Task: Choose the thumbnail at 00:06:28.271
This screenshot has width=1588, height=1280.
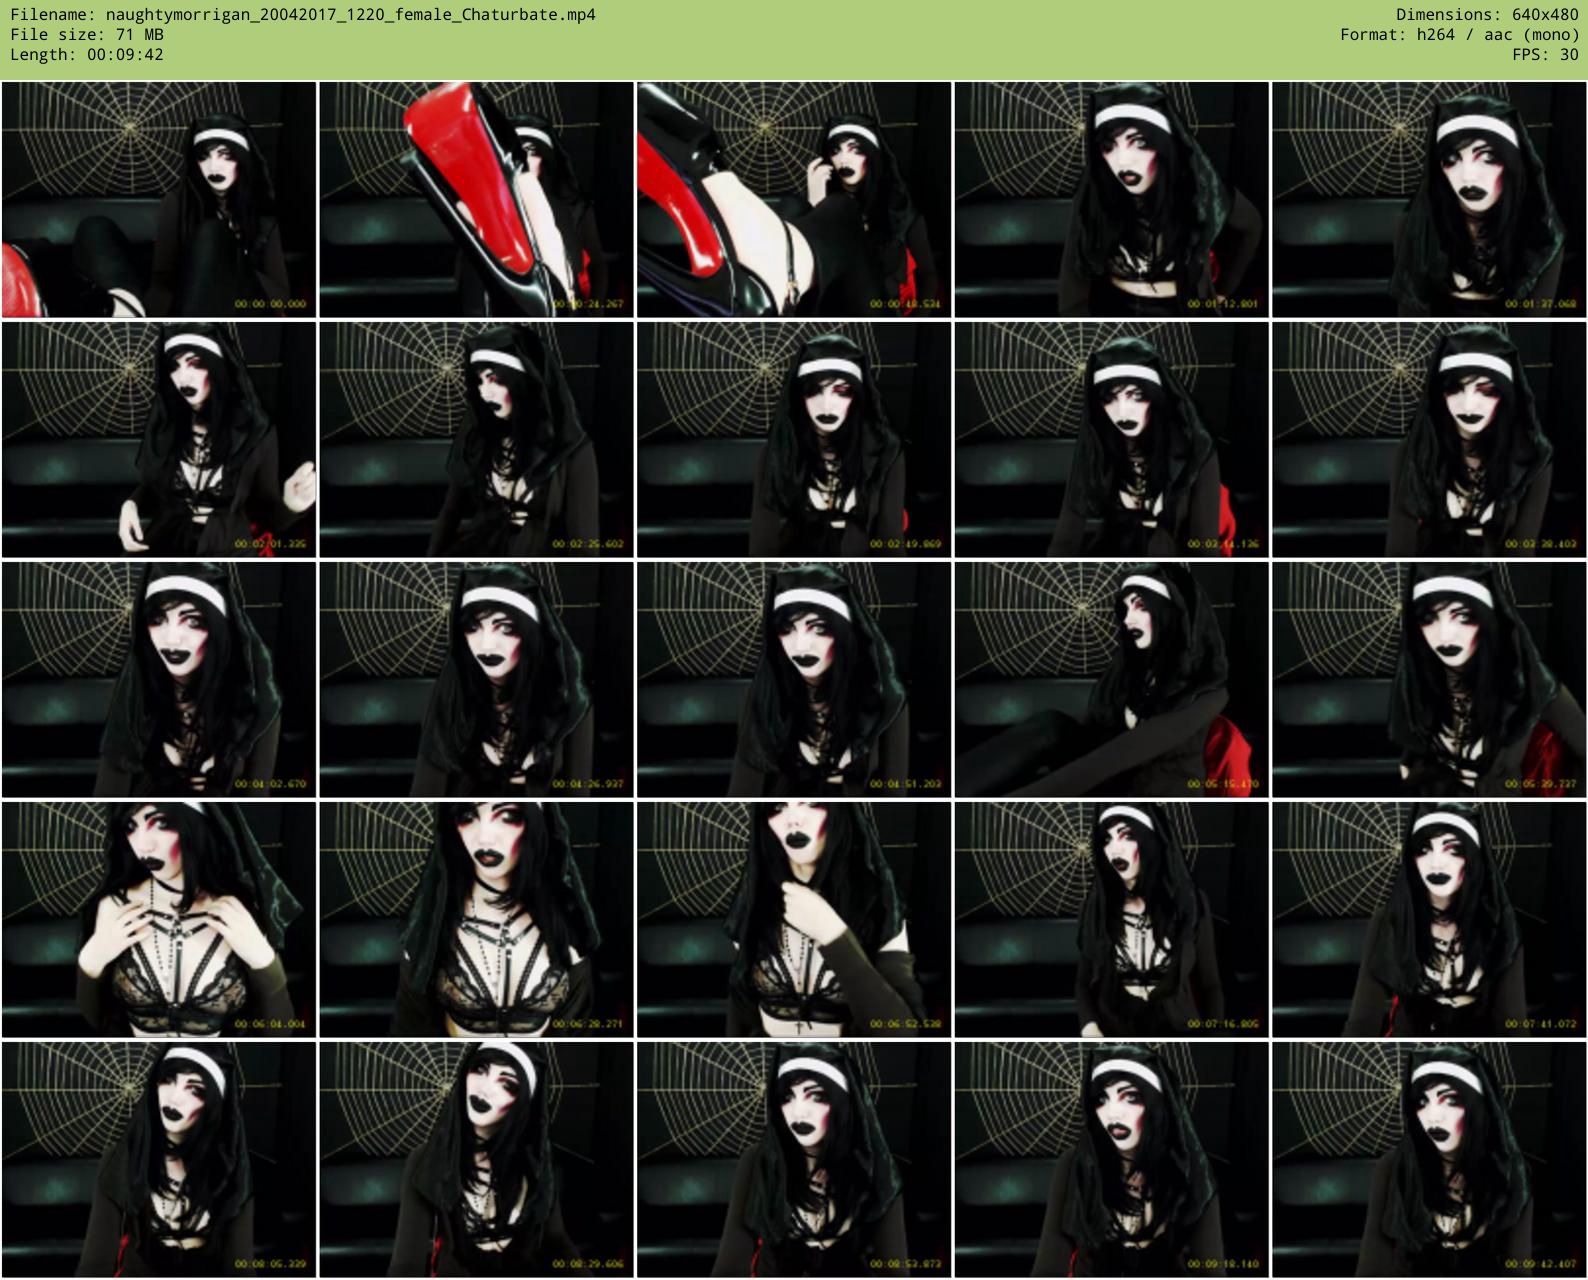Action: (x=476, y=919)
